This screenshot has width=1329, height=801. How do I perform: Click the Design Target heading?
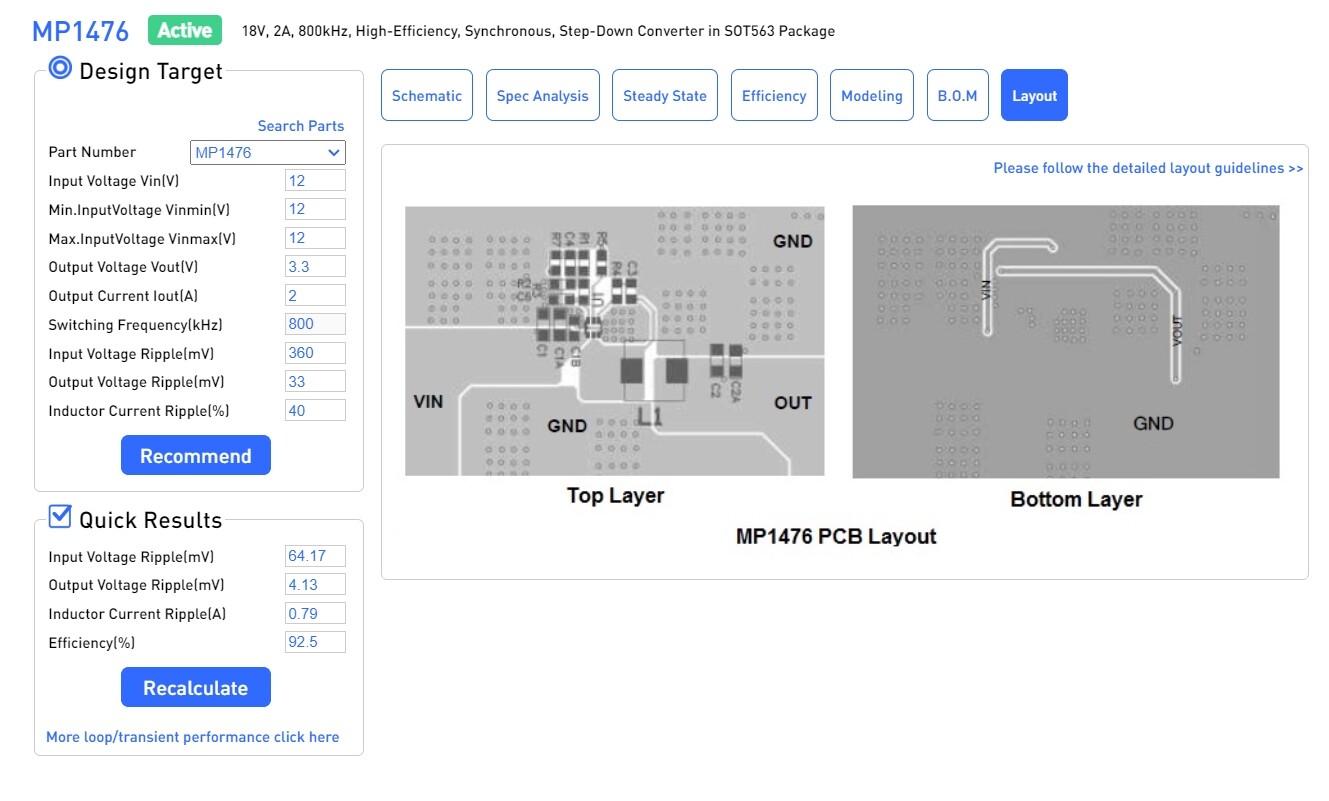pos(151,71)
